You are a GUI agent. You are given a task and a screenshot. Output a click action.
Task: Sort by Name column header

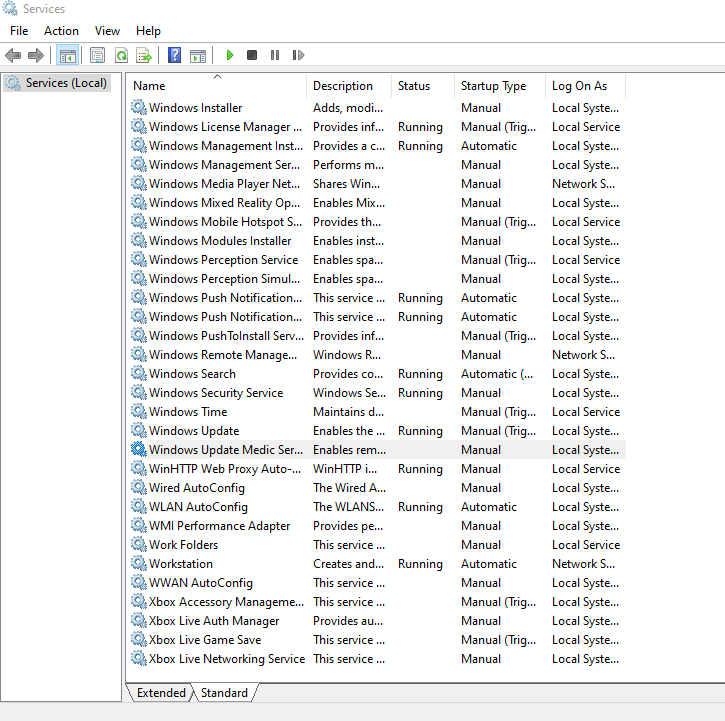click(x=217, y=86)
